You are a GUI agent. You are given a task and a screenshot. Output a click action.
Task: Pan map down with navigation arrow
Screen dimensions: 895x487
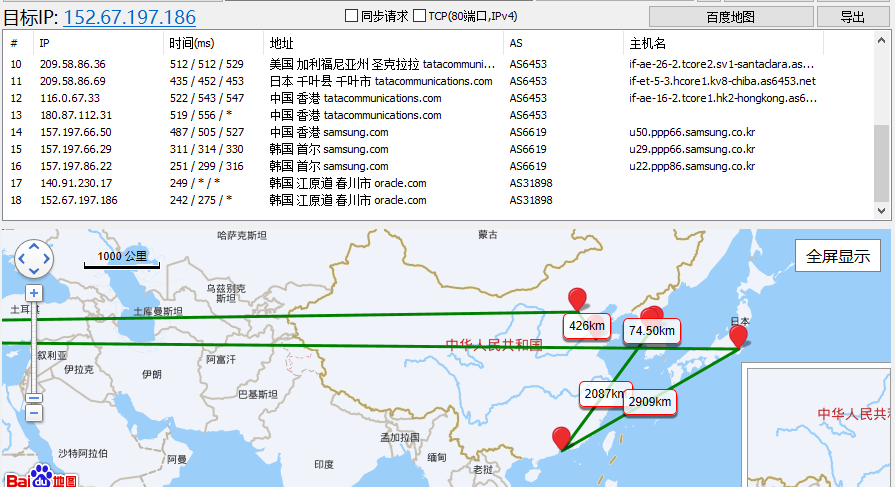click(34, 271)
